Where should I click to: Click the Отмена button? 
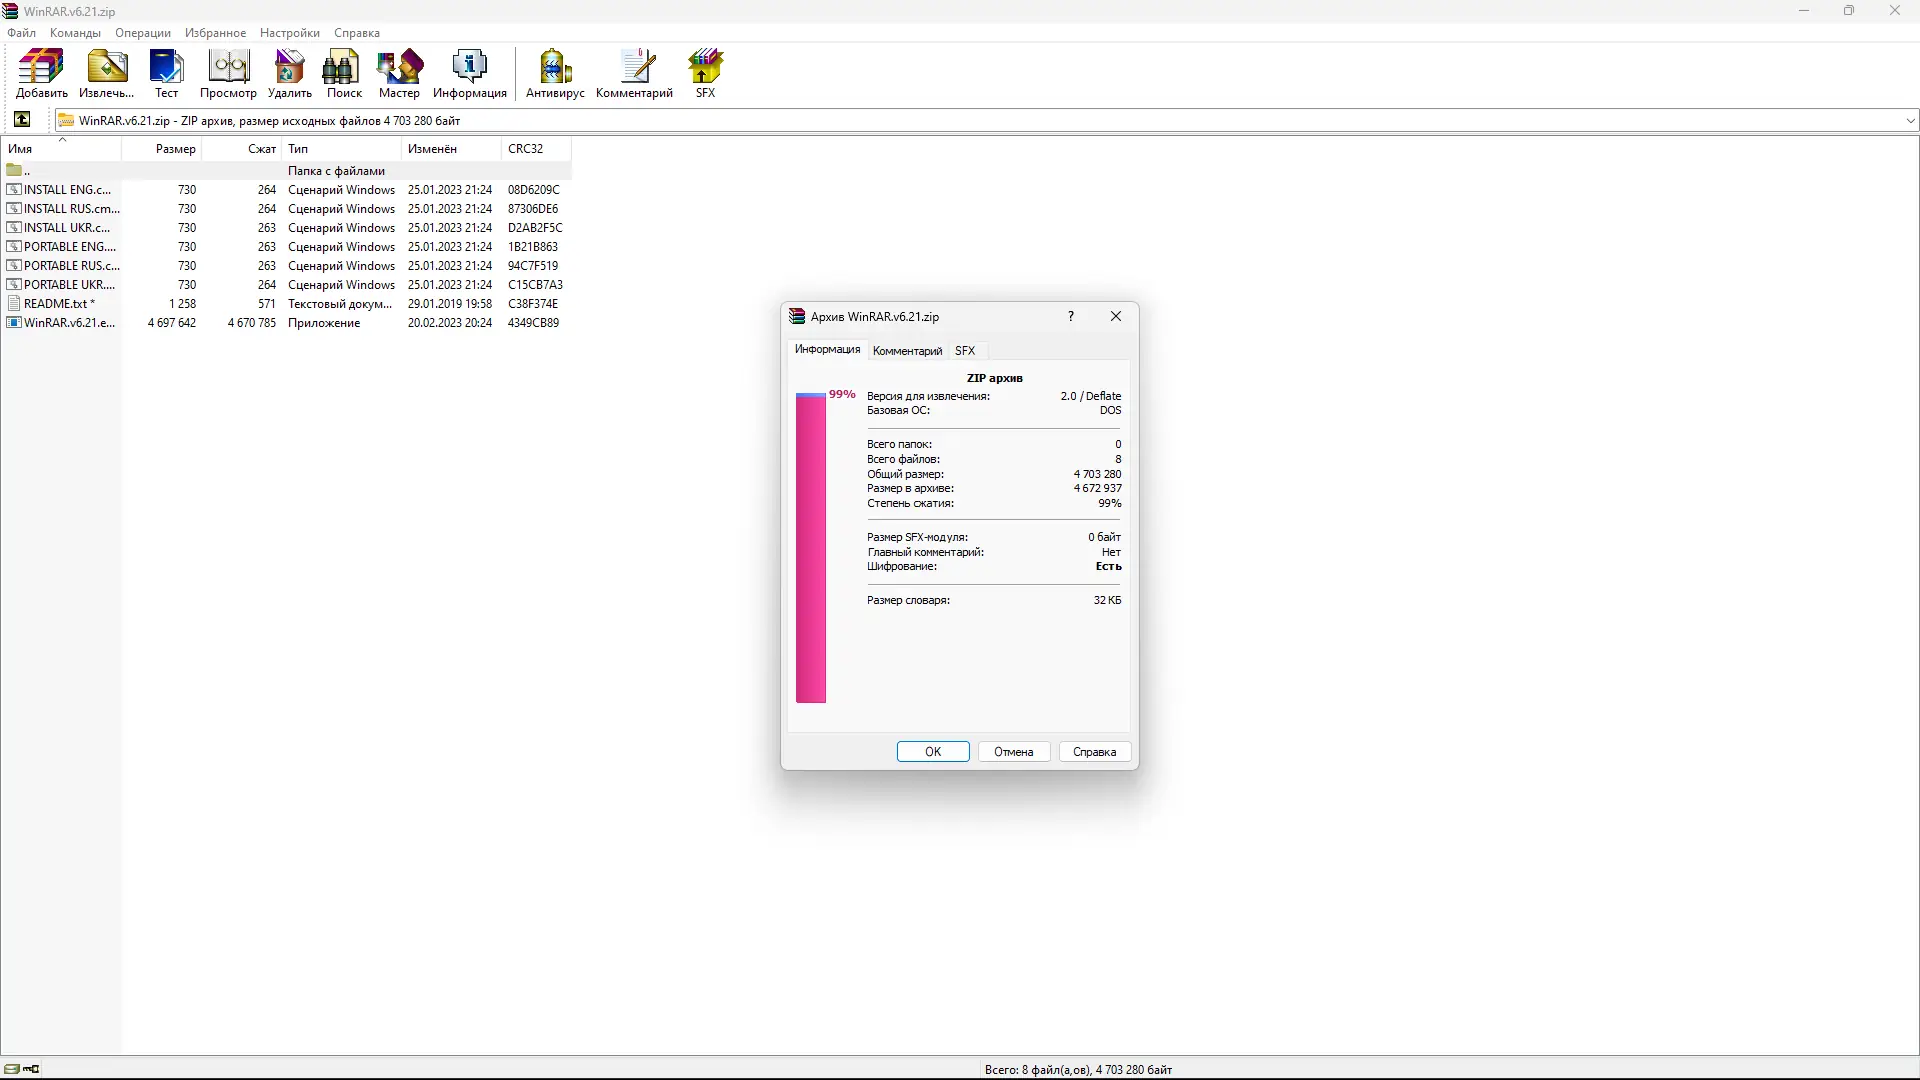[1013, 752]
